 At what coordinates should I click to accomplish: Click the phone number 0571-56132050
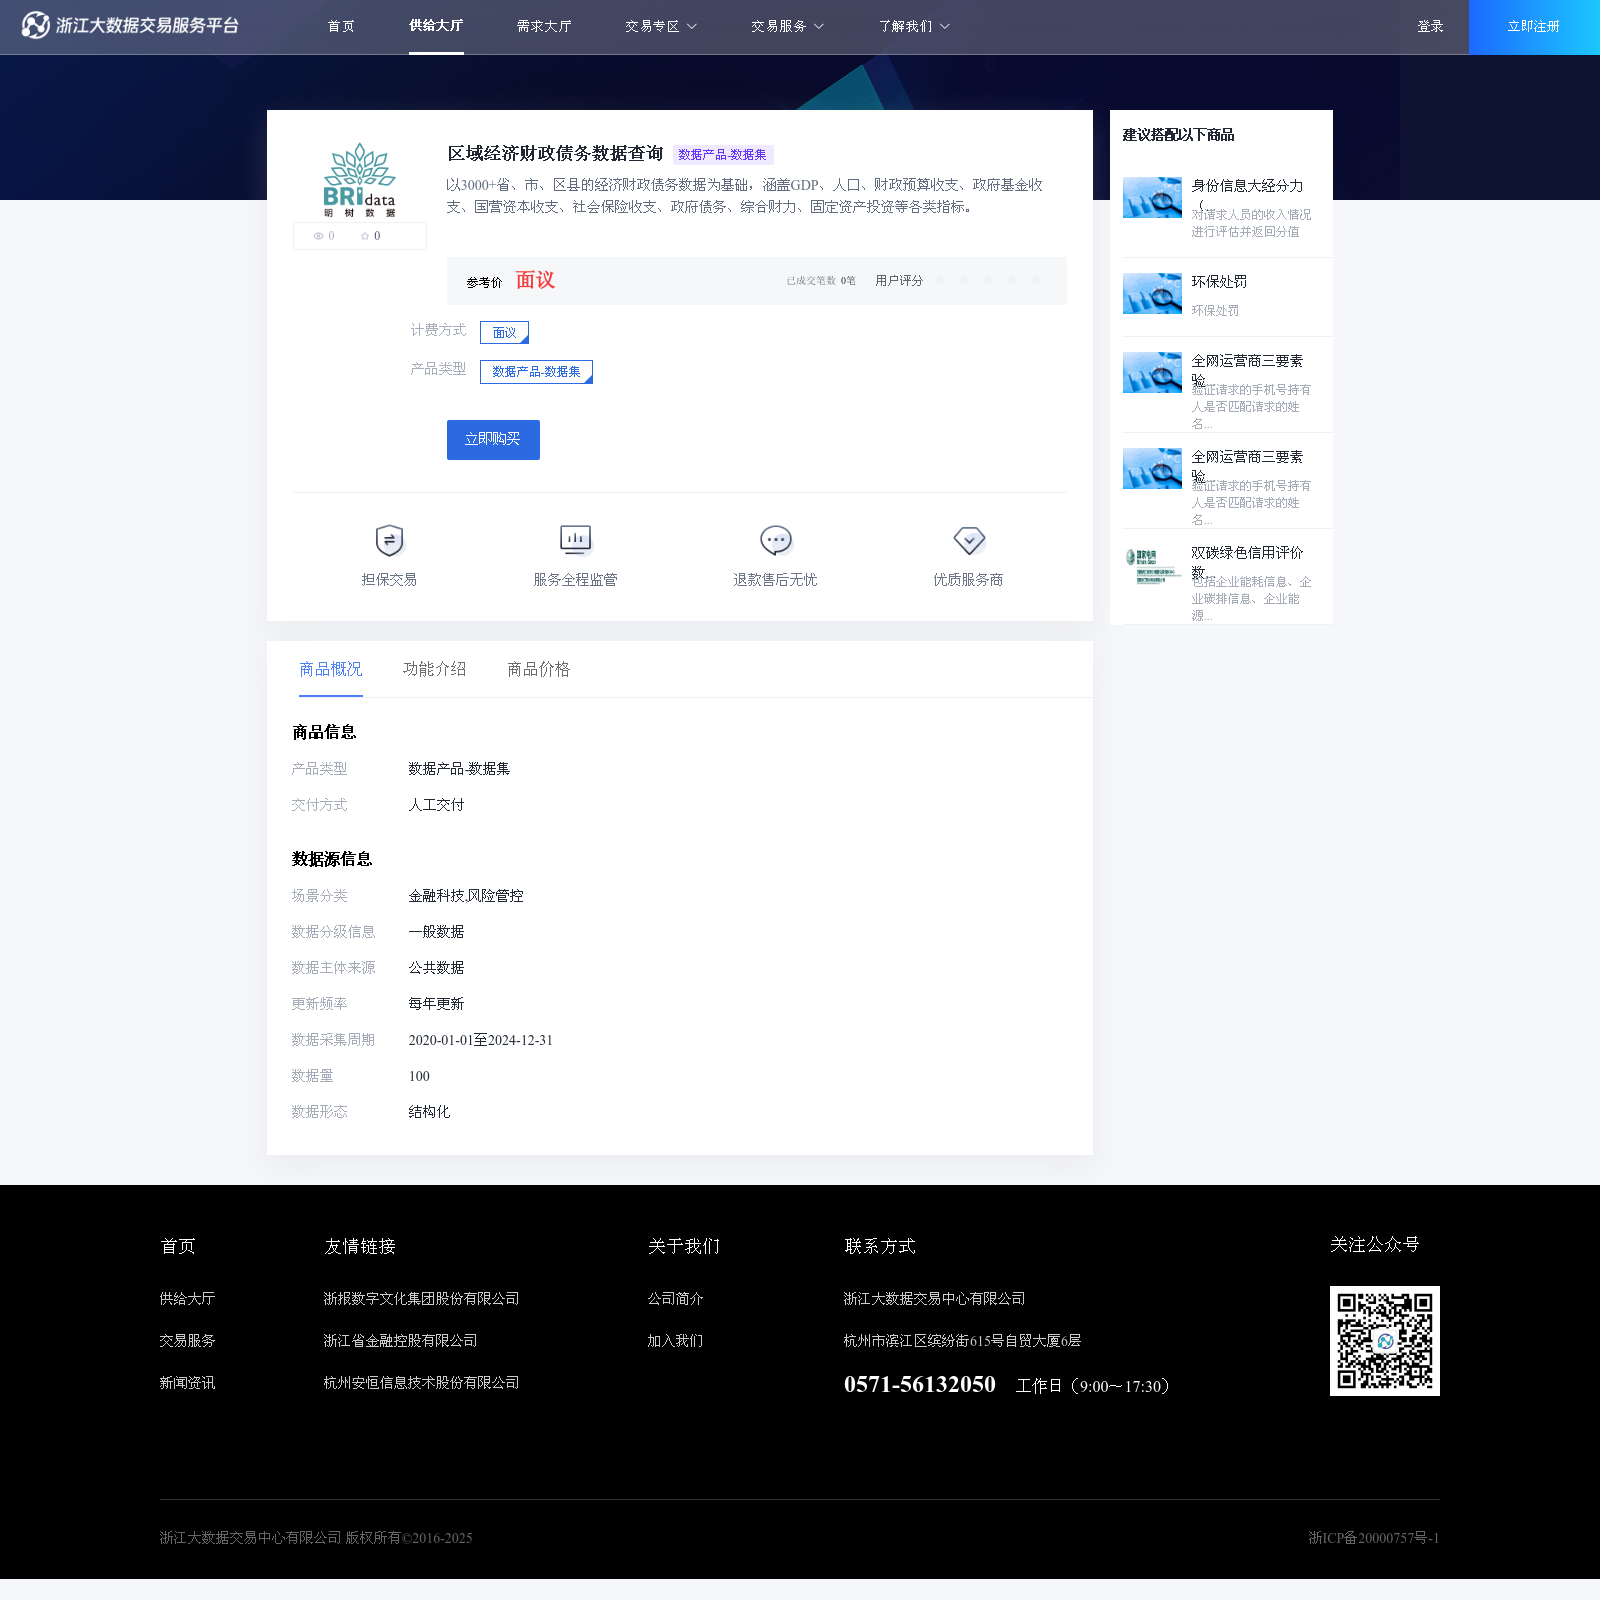point(920,1384)
